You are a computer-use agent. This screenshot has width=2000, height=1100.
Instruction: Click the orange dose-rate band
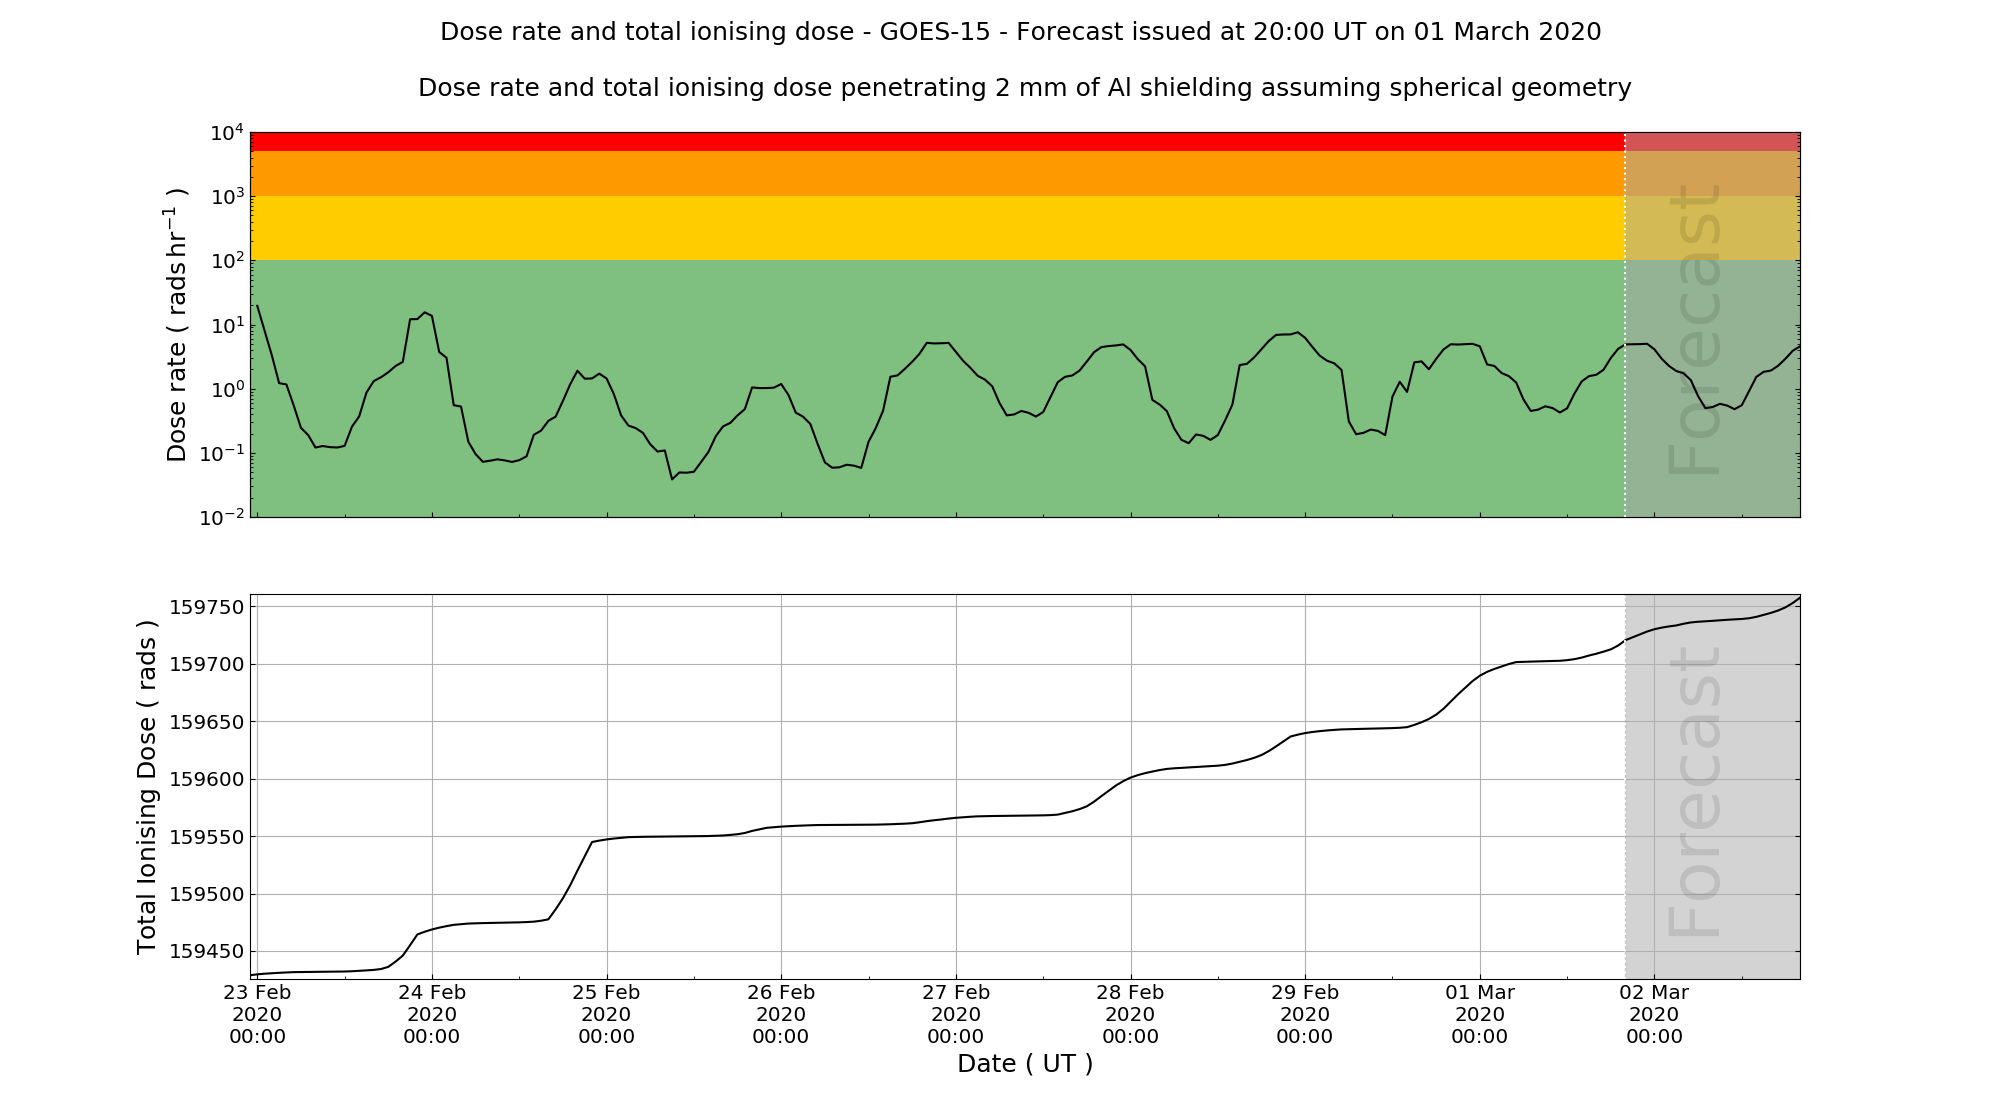(x=936, y=173)
